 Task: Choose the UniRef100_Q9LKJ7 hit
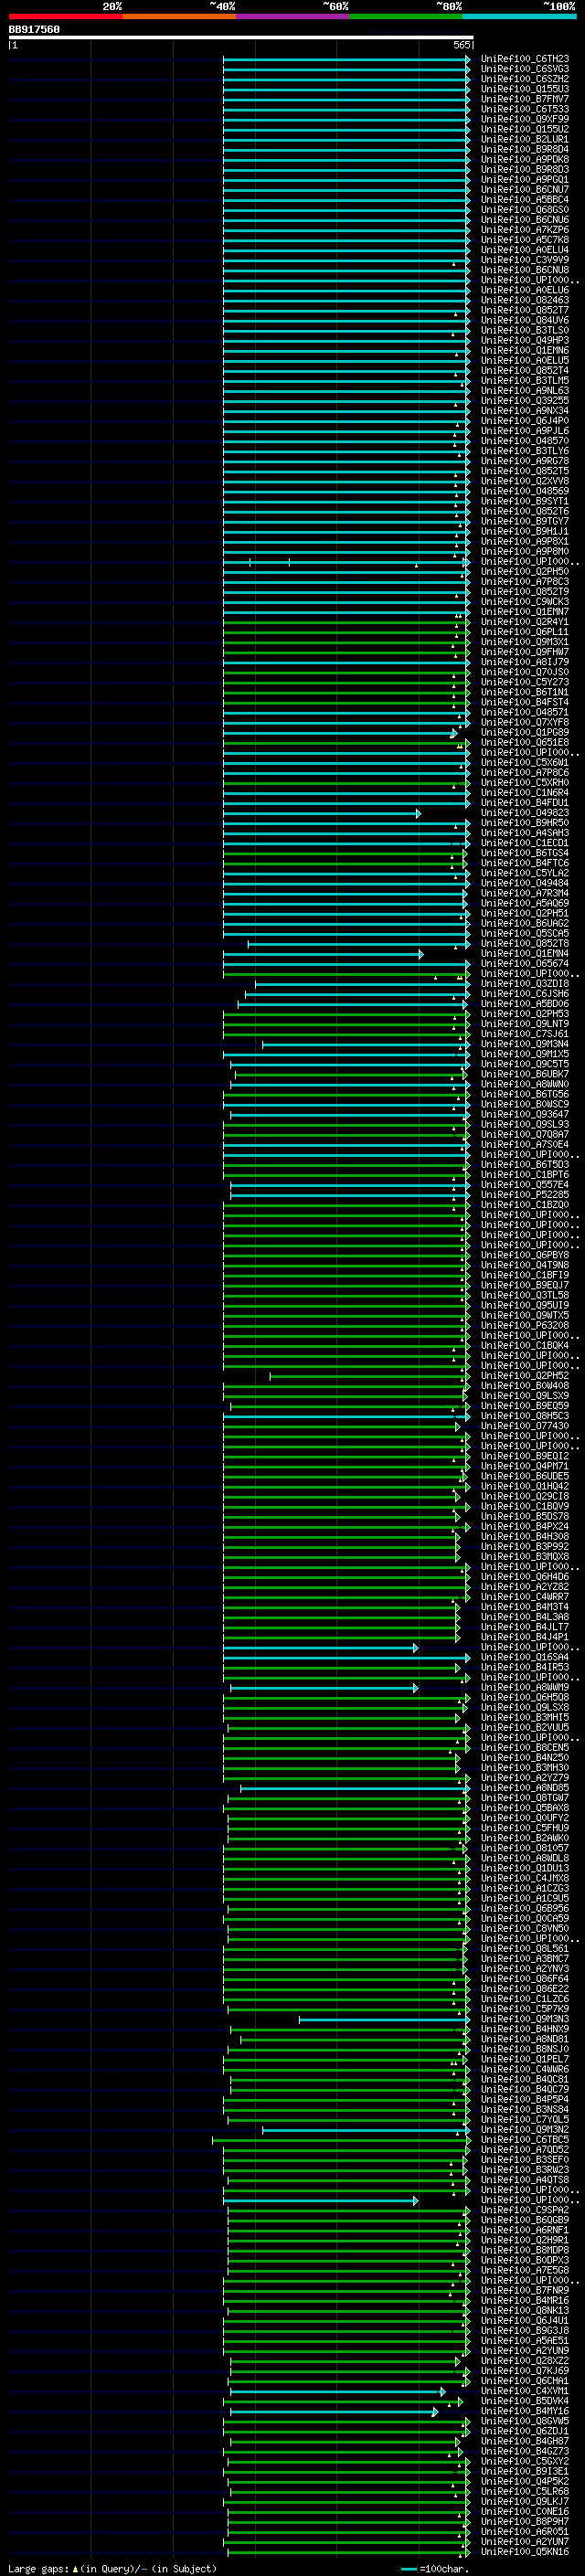pyautogui.click(x=525, y=2500)
